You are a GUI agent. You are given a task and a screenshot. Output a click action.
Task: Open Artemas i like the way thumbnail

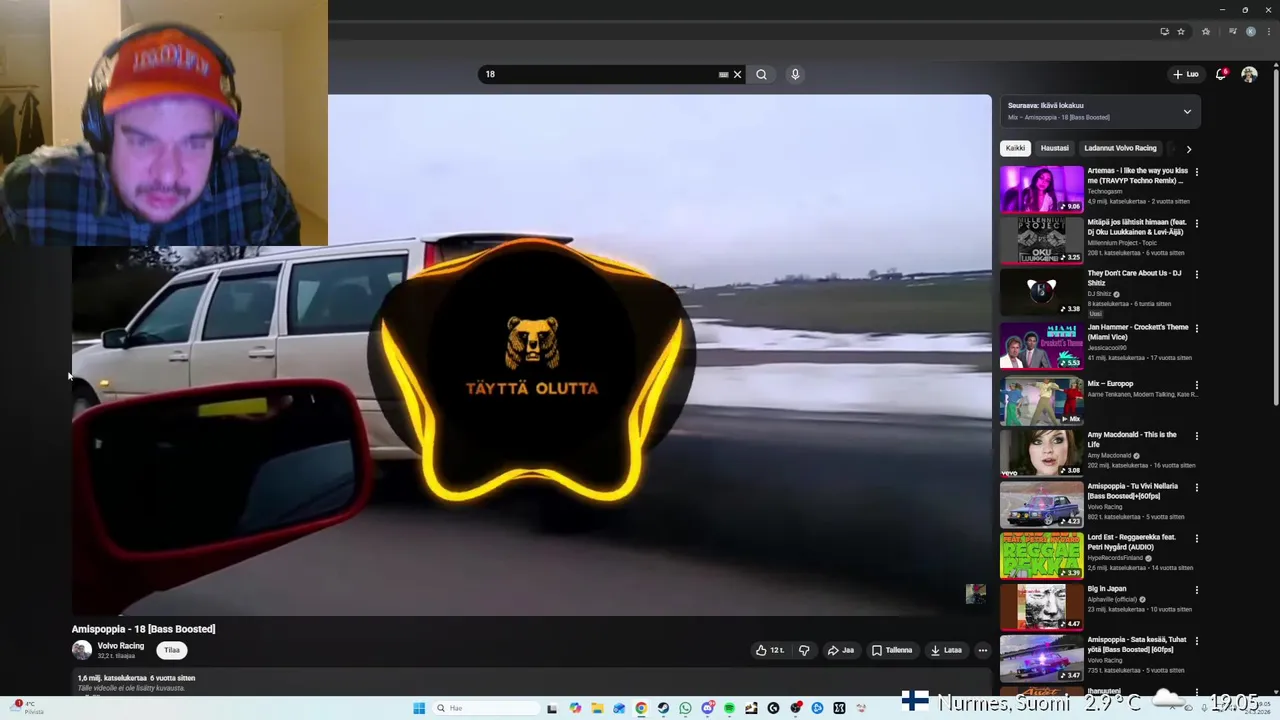(1041, 189)
